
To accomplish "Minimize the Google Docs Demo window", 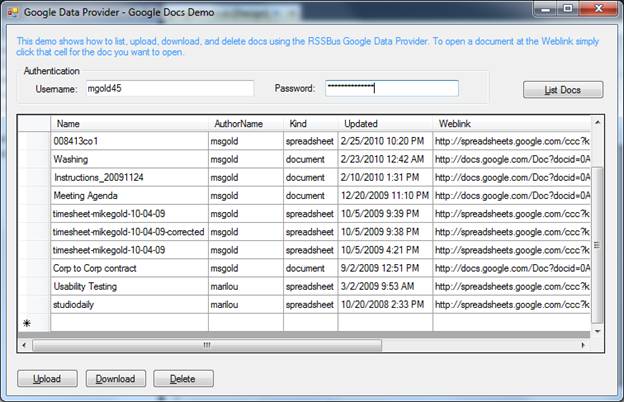I will [x=546, y=9].
